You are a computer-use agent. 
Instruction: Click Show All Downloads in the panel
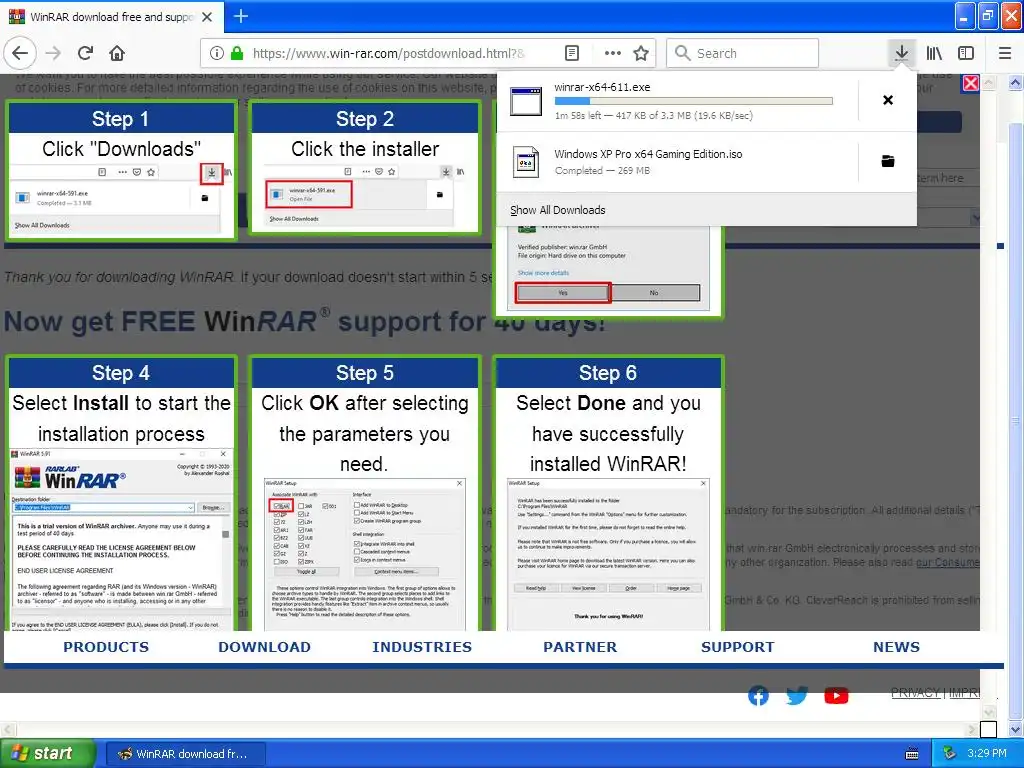pos(558,210)
